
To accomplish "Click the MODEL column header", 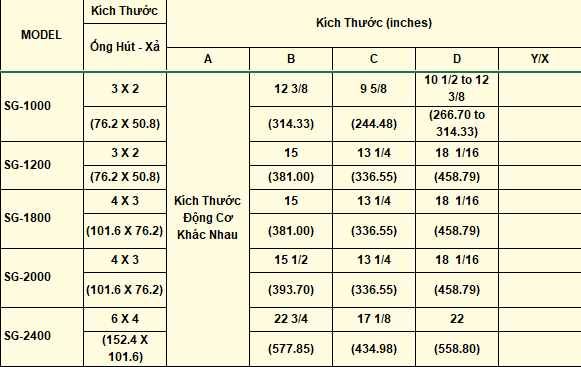I will (x=42, y=35).
